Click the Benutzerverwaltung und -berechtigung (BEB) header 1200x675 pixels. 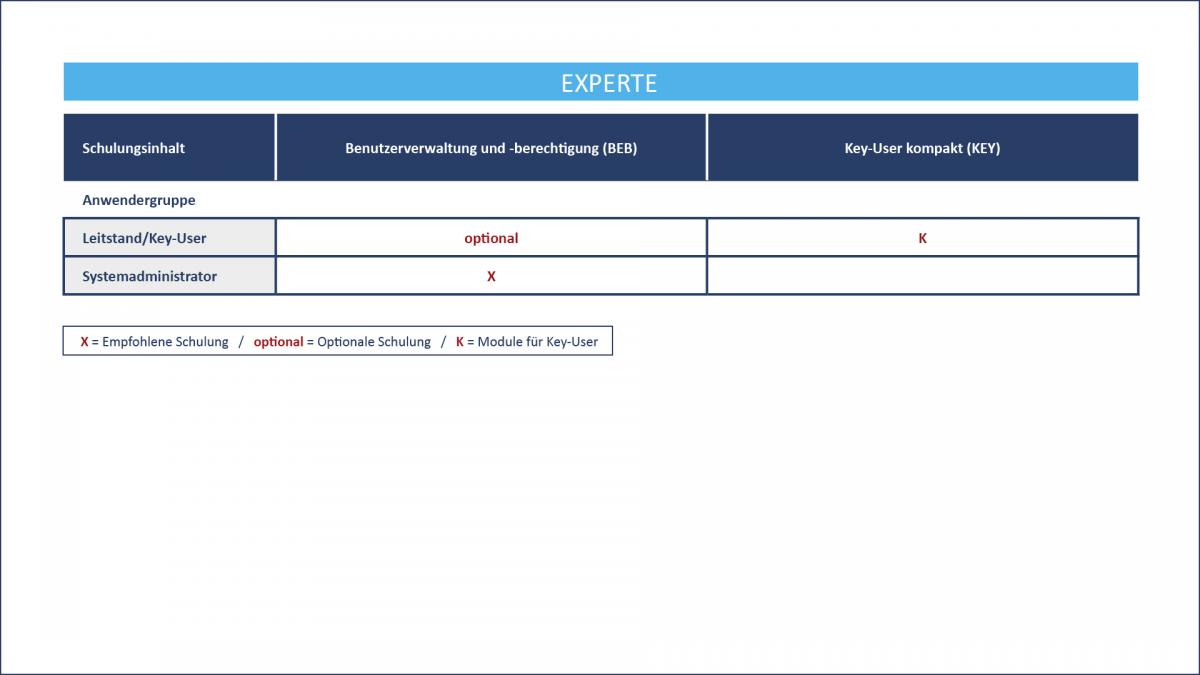pos(491,147)
